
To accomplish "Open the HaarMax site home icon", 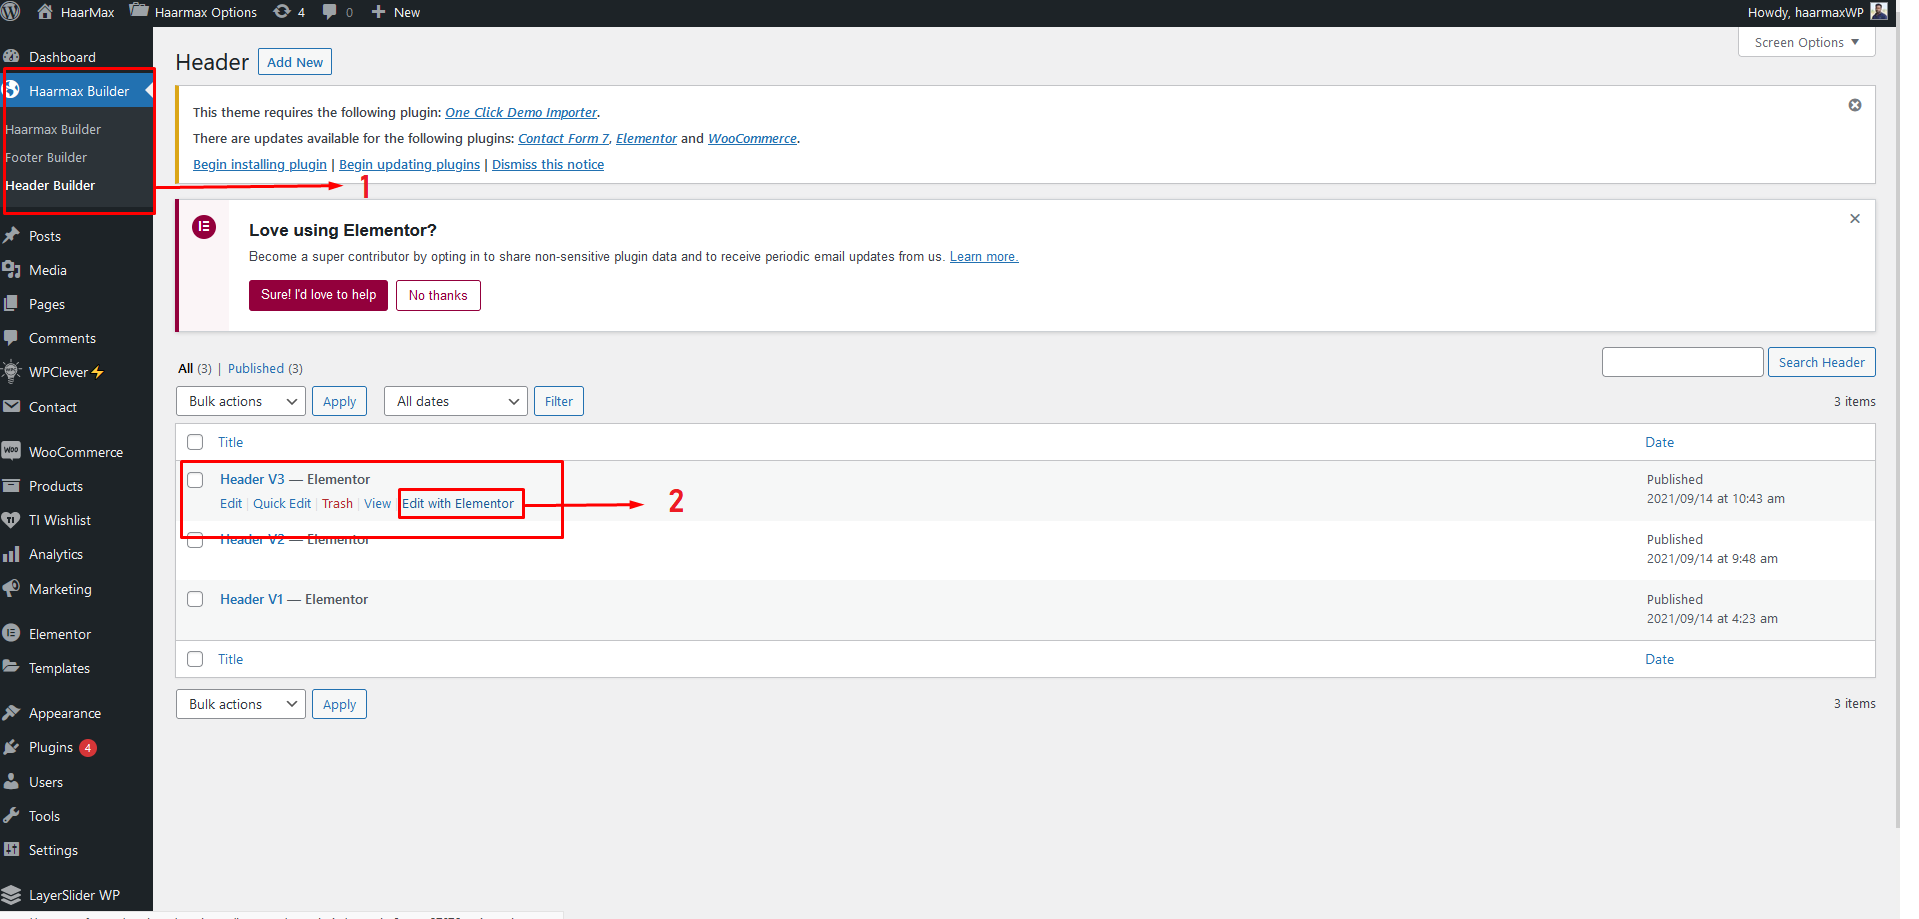I will pos(45,12).
